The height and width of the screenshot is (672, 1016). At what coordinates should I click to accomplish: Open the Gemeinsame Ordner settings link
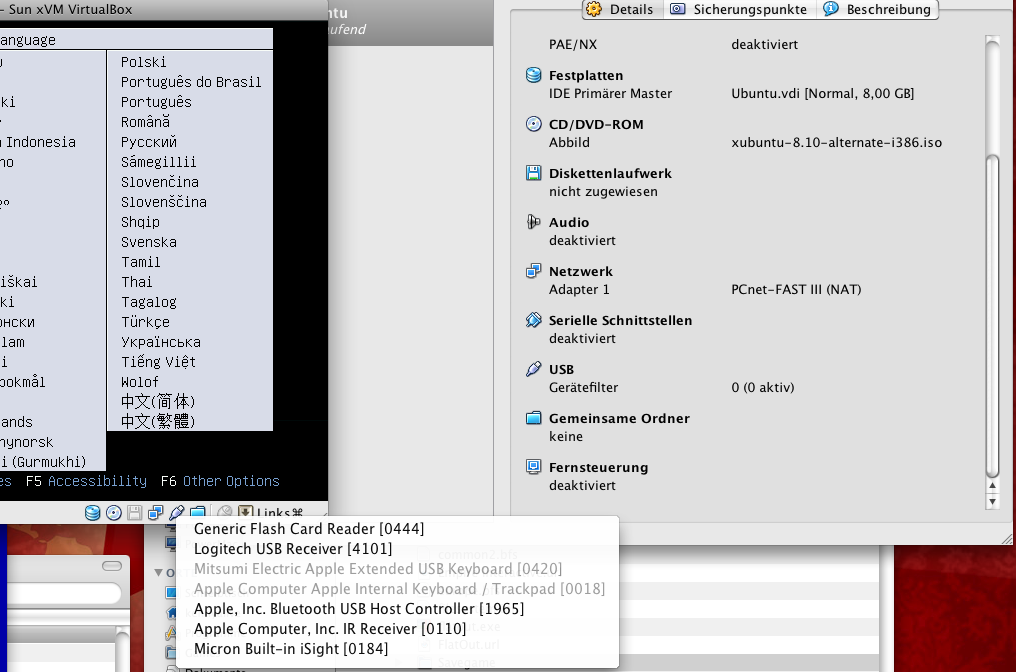(x=619, y=419)
